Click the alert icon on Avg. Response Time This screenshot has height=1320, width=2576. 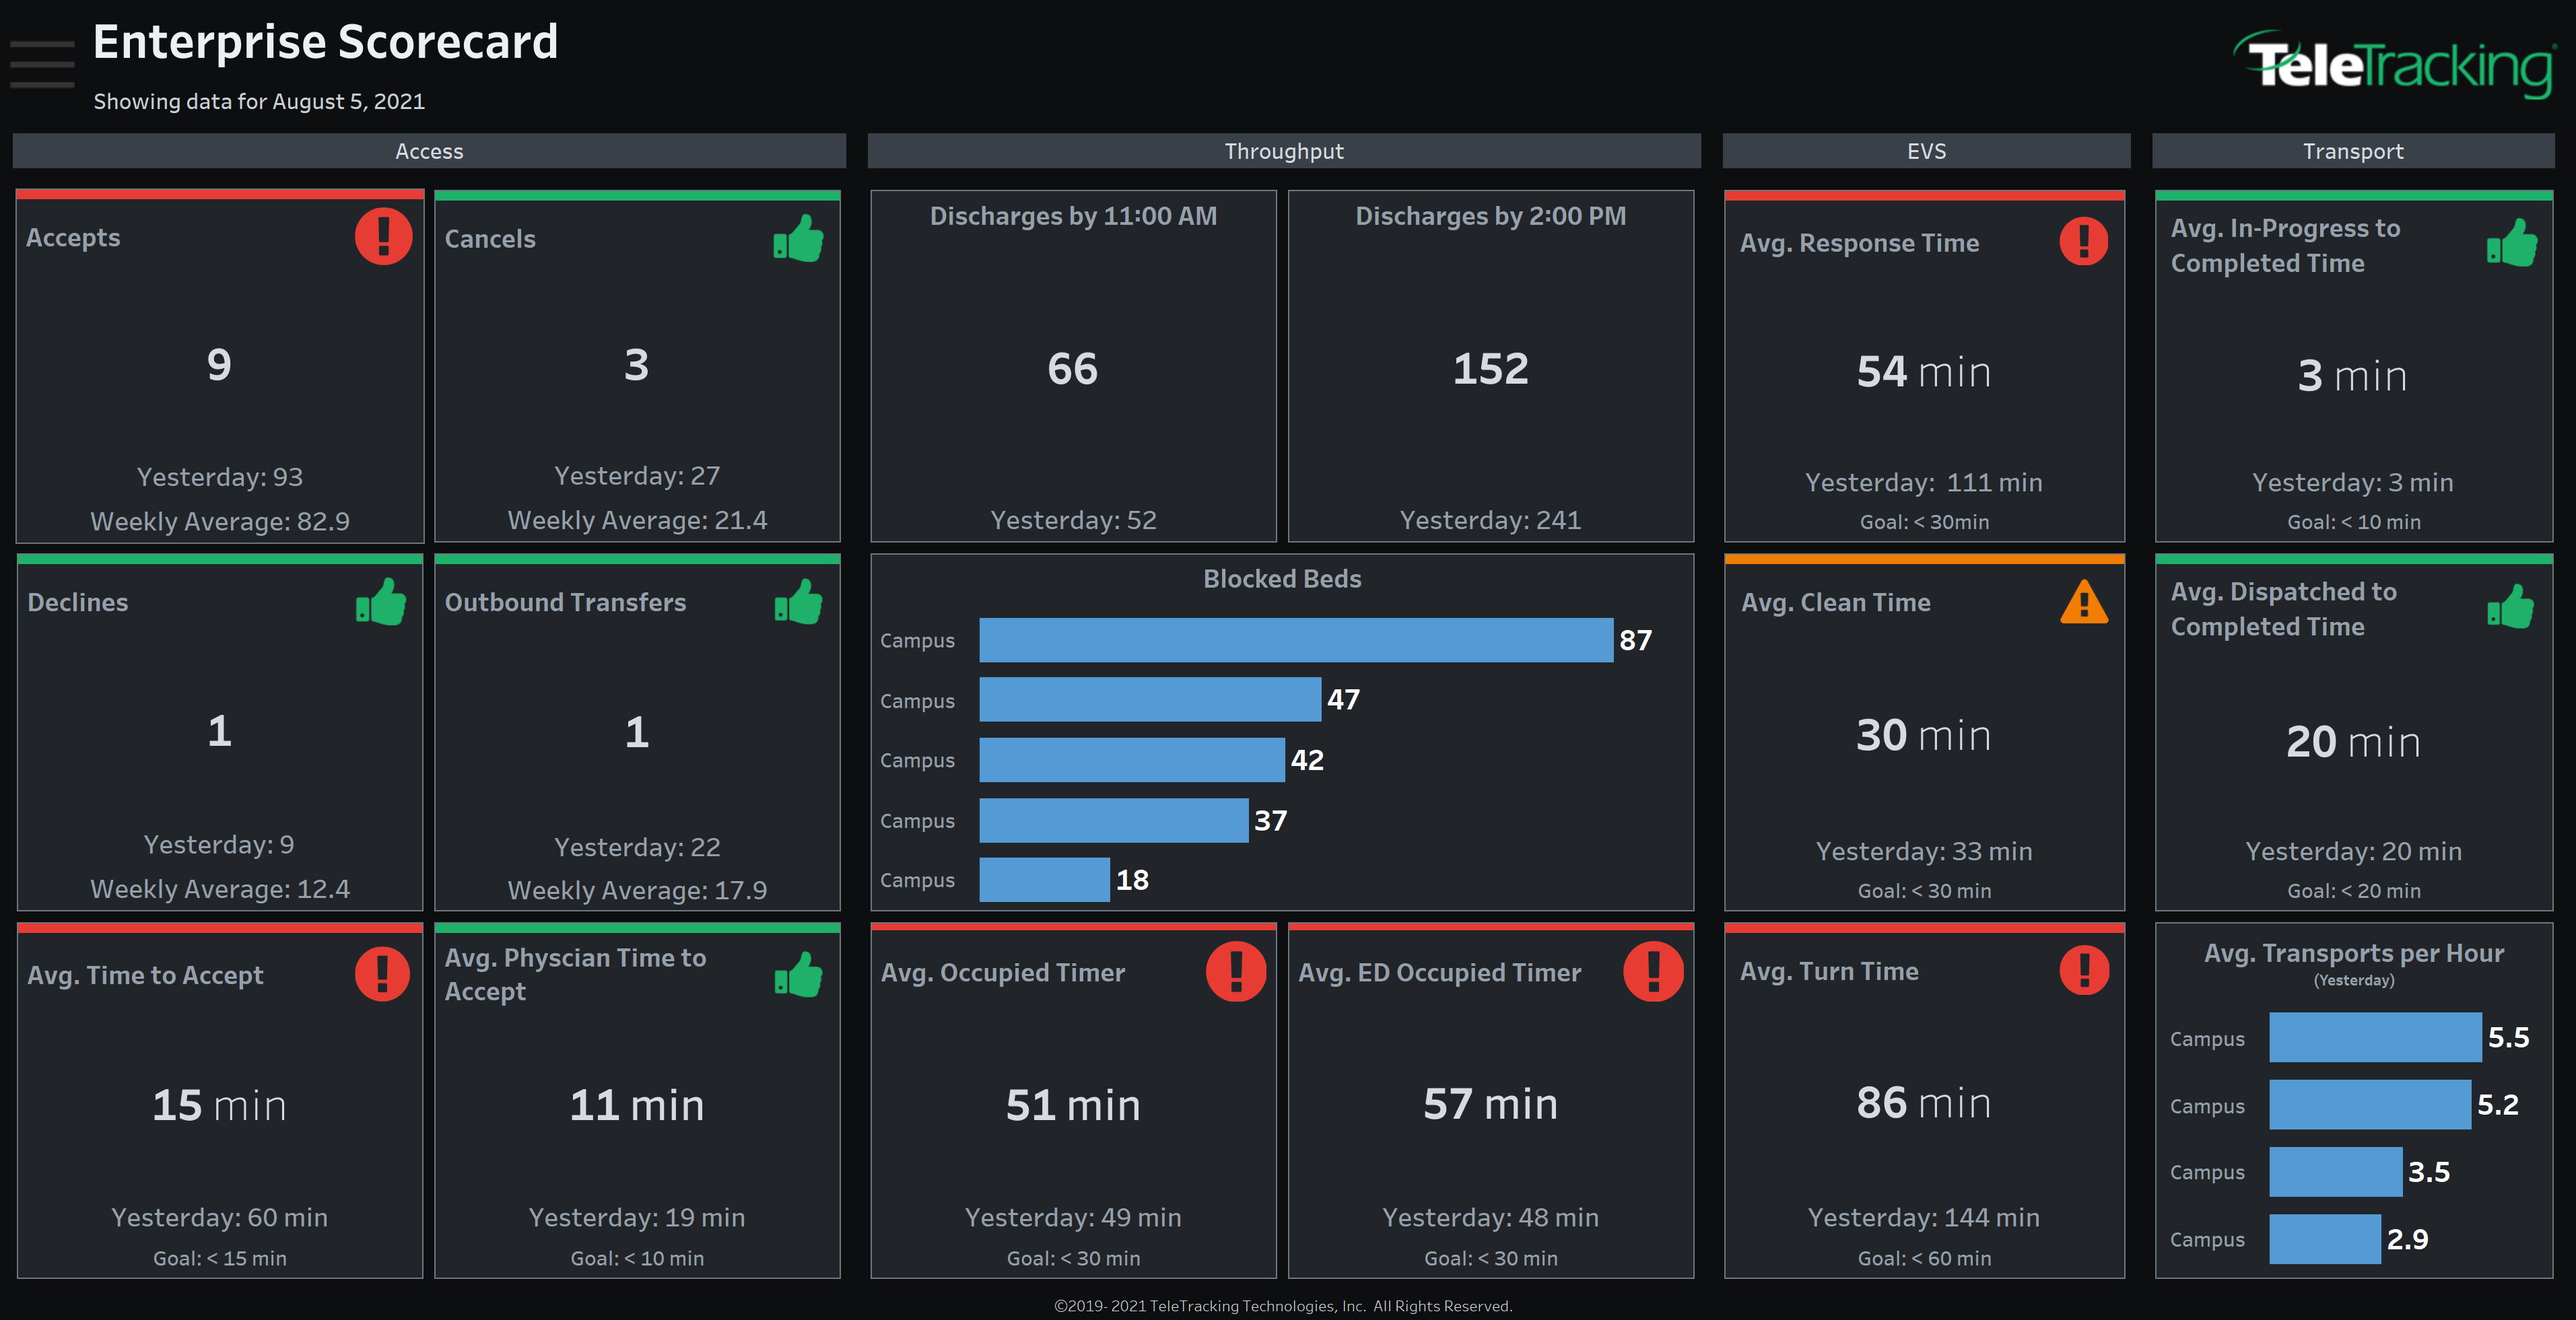(2084, 242)
